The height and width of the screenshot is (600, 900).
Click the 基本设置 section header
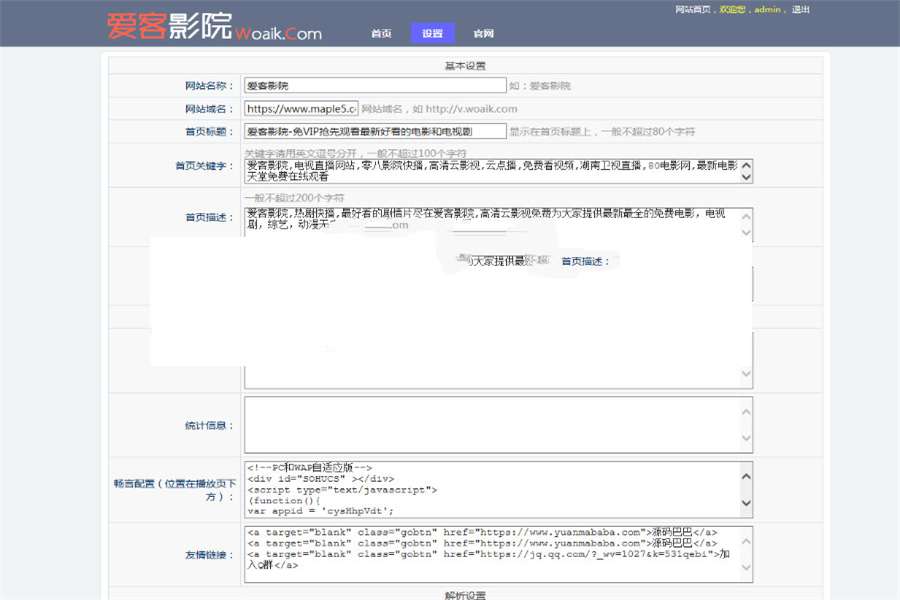coord(465,66)
